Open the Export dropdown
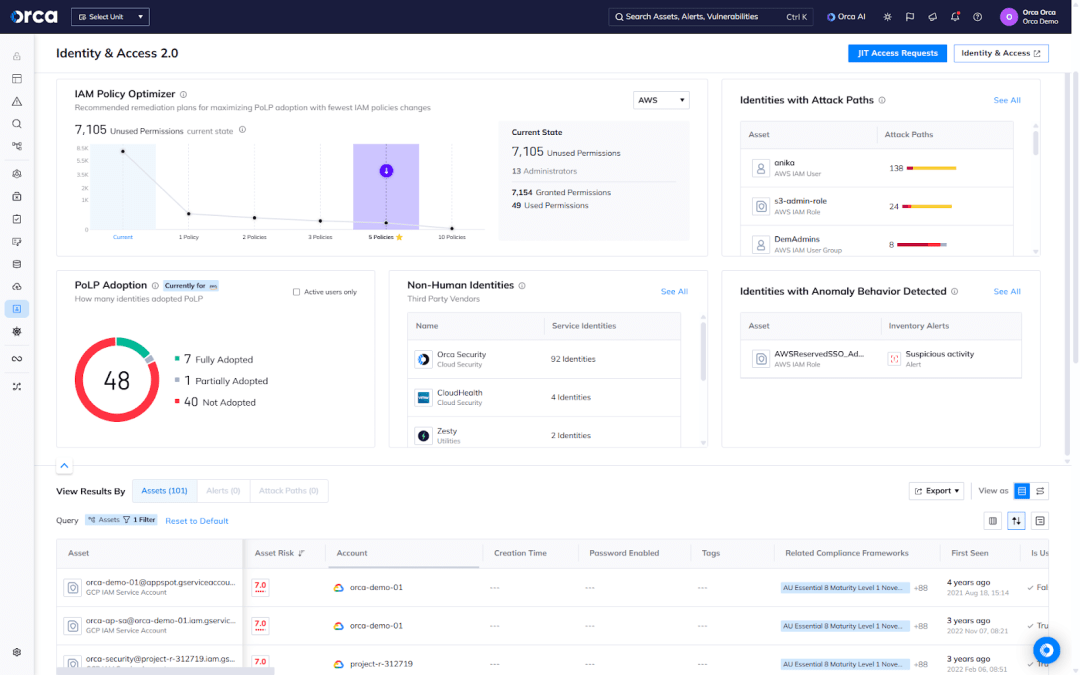This screenshot has width=1080, height=675. pyautogui.click(x=937, y=491)
